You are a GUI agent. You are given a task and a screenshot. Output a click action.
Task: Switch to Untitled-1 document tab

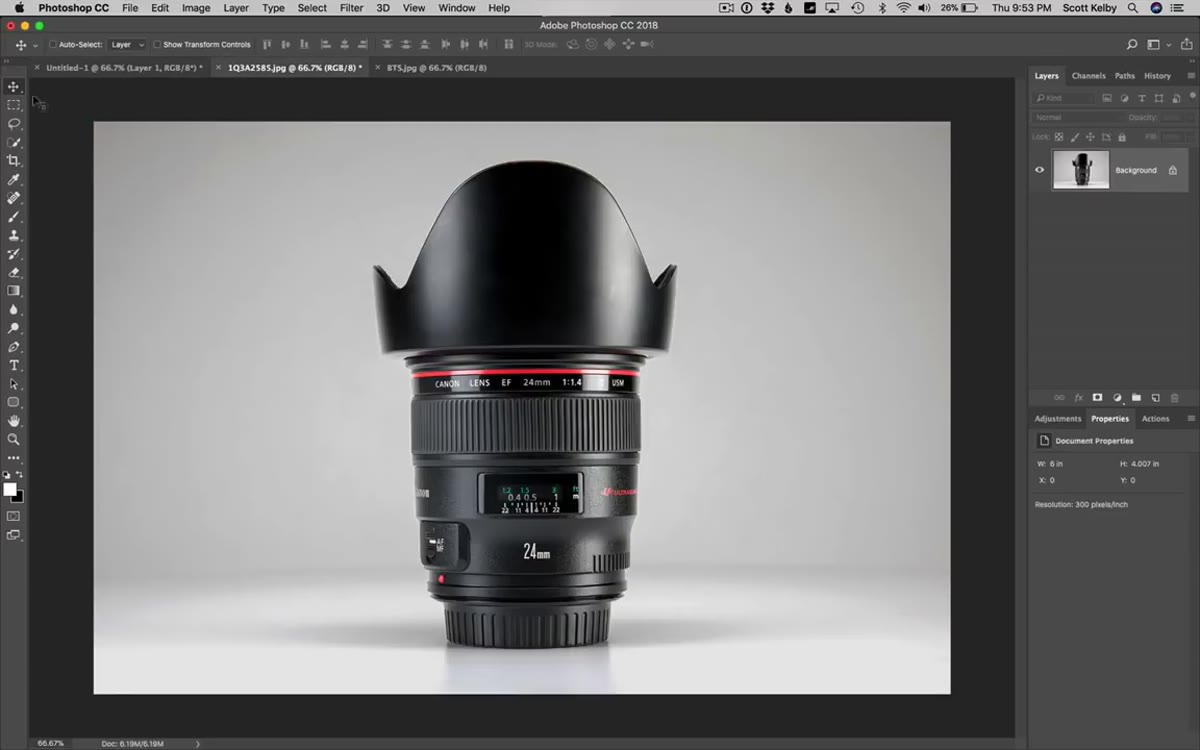[x=123, y=68]
